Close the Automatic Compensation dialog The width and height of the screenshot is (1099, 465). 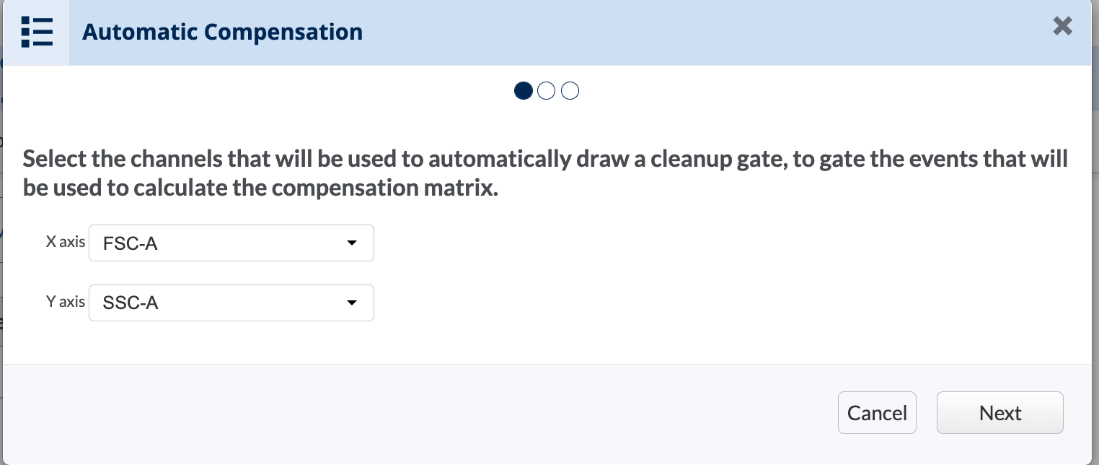click(1063, 27)
